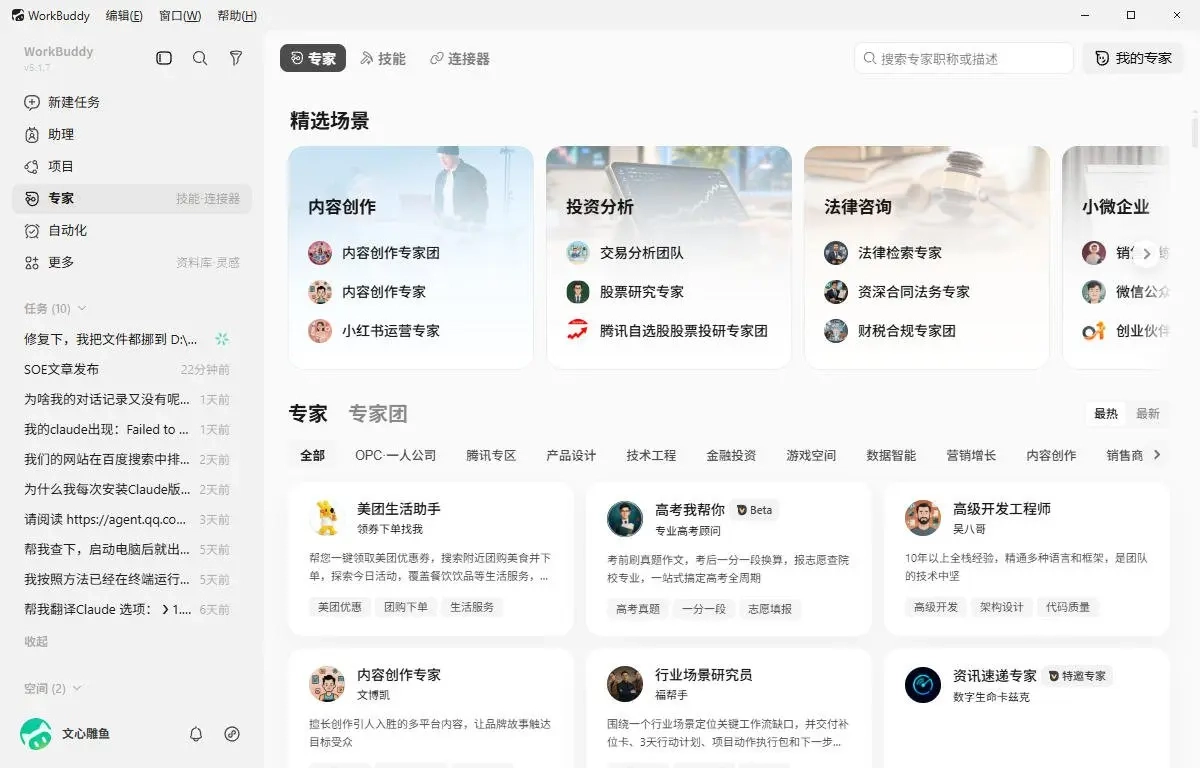The height and width of the screenshot is (768, 1200).
Task: Click the filter funnel icon in sidebar
Action: coord(236,58)
